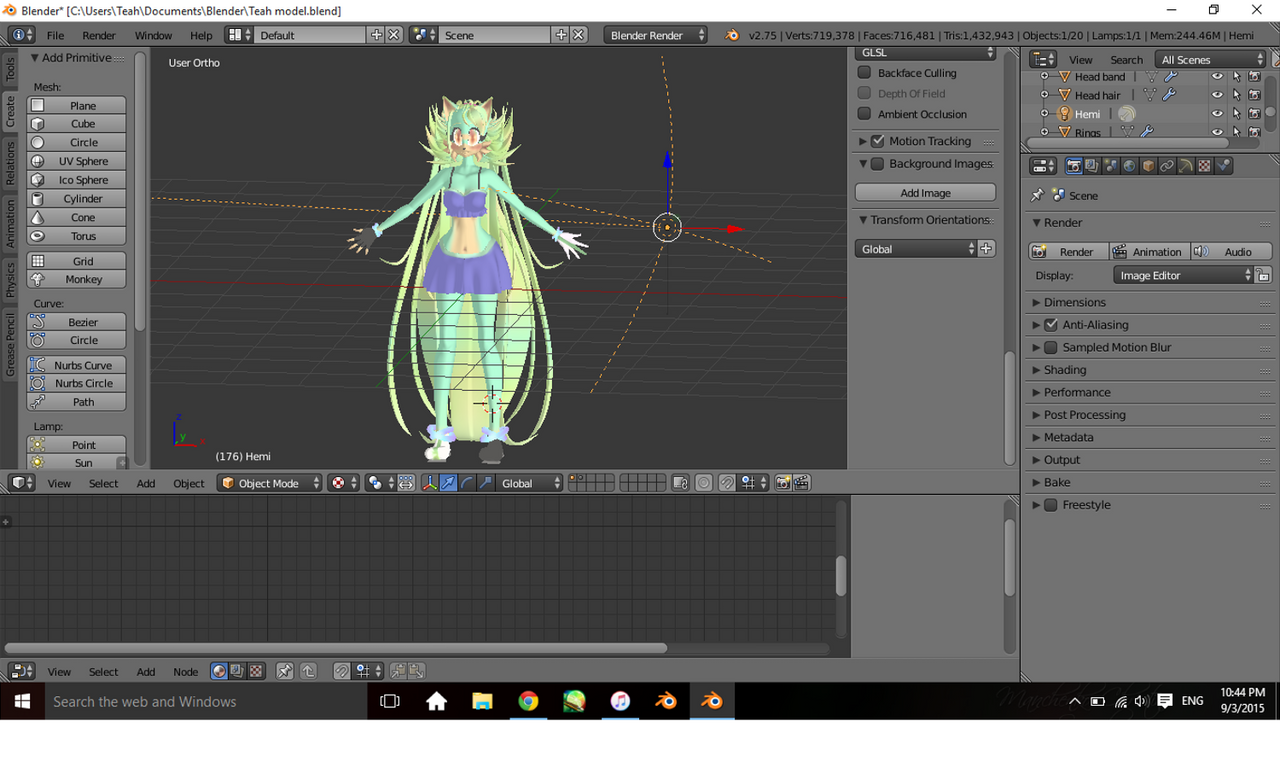Enable the Background Images checkbox
Image resolution: width=1280 pixels, height=768 pixels.
click(x=877, y=164)
